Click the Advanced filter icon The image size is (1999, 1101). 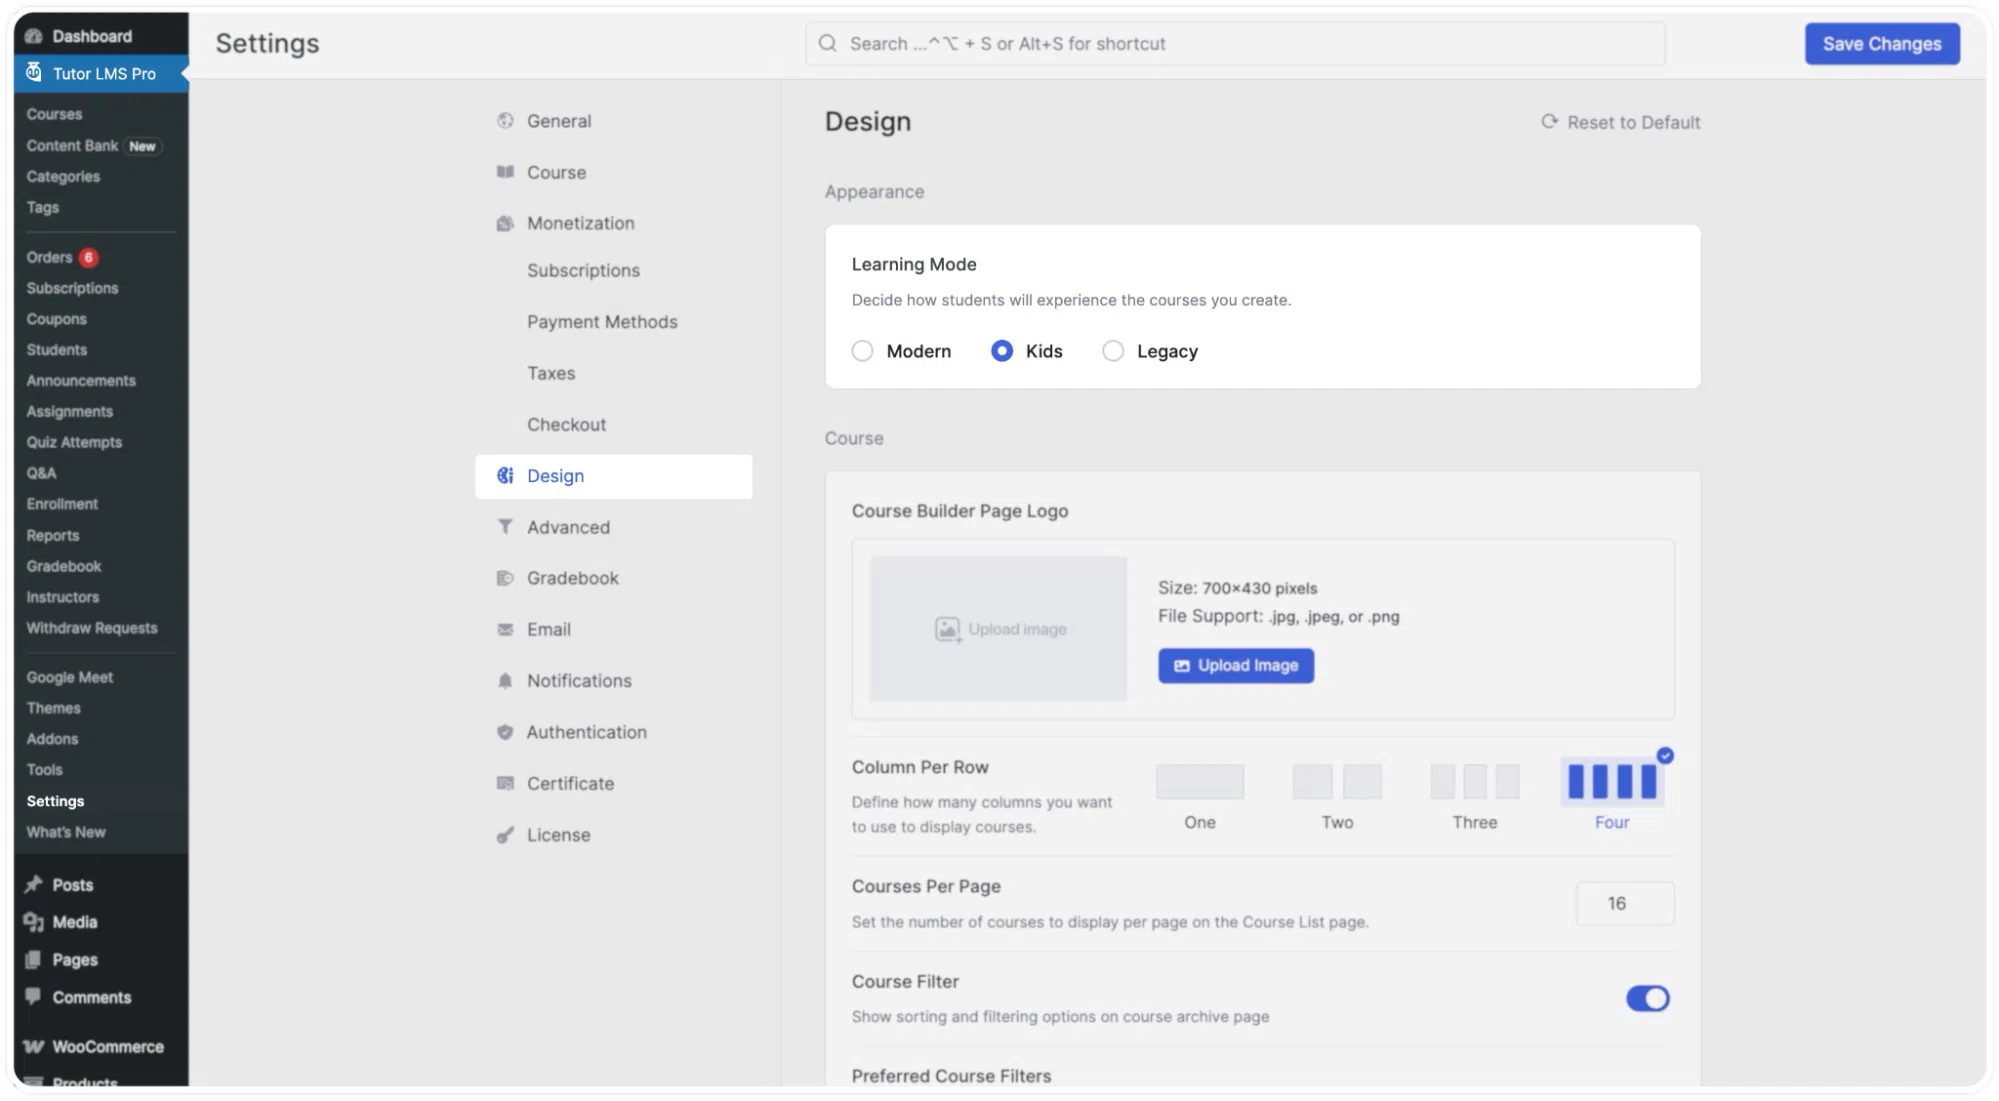505,527
